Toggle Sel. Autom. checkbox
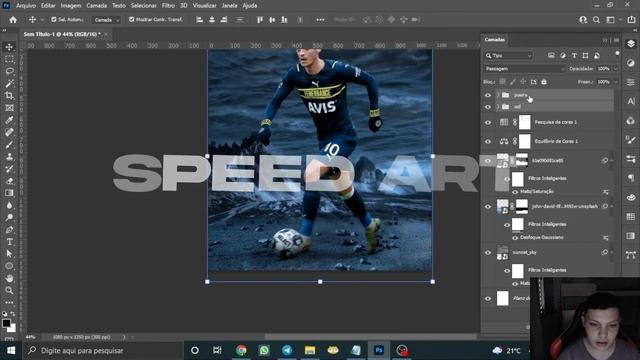 pyautogui.click(x=54, y=20)
